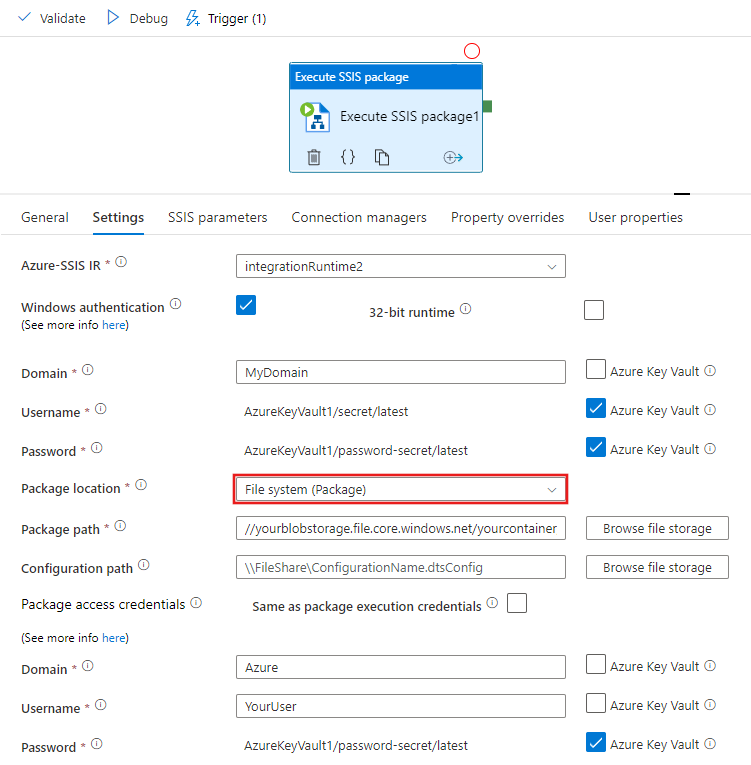Click the Validate checkmark icon
This screenshot has width=751, height=765.
24,18
